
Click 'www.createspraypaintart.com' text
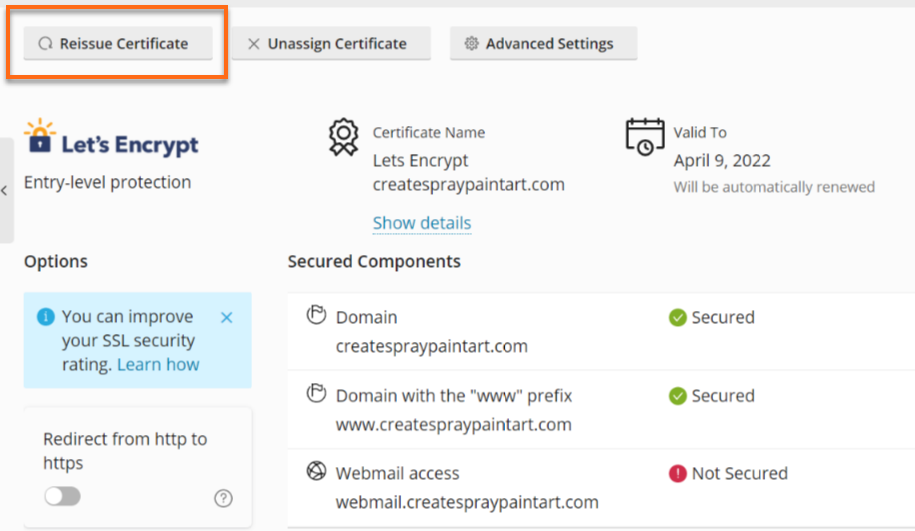coord(453,424)
